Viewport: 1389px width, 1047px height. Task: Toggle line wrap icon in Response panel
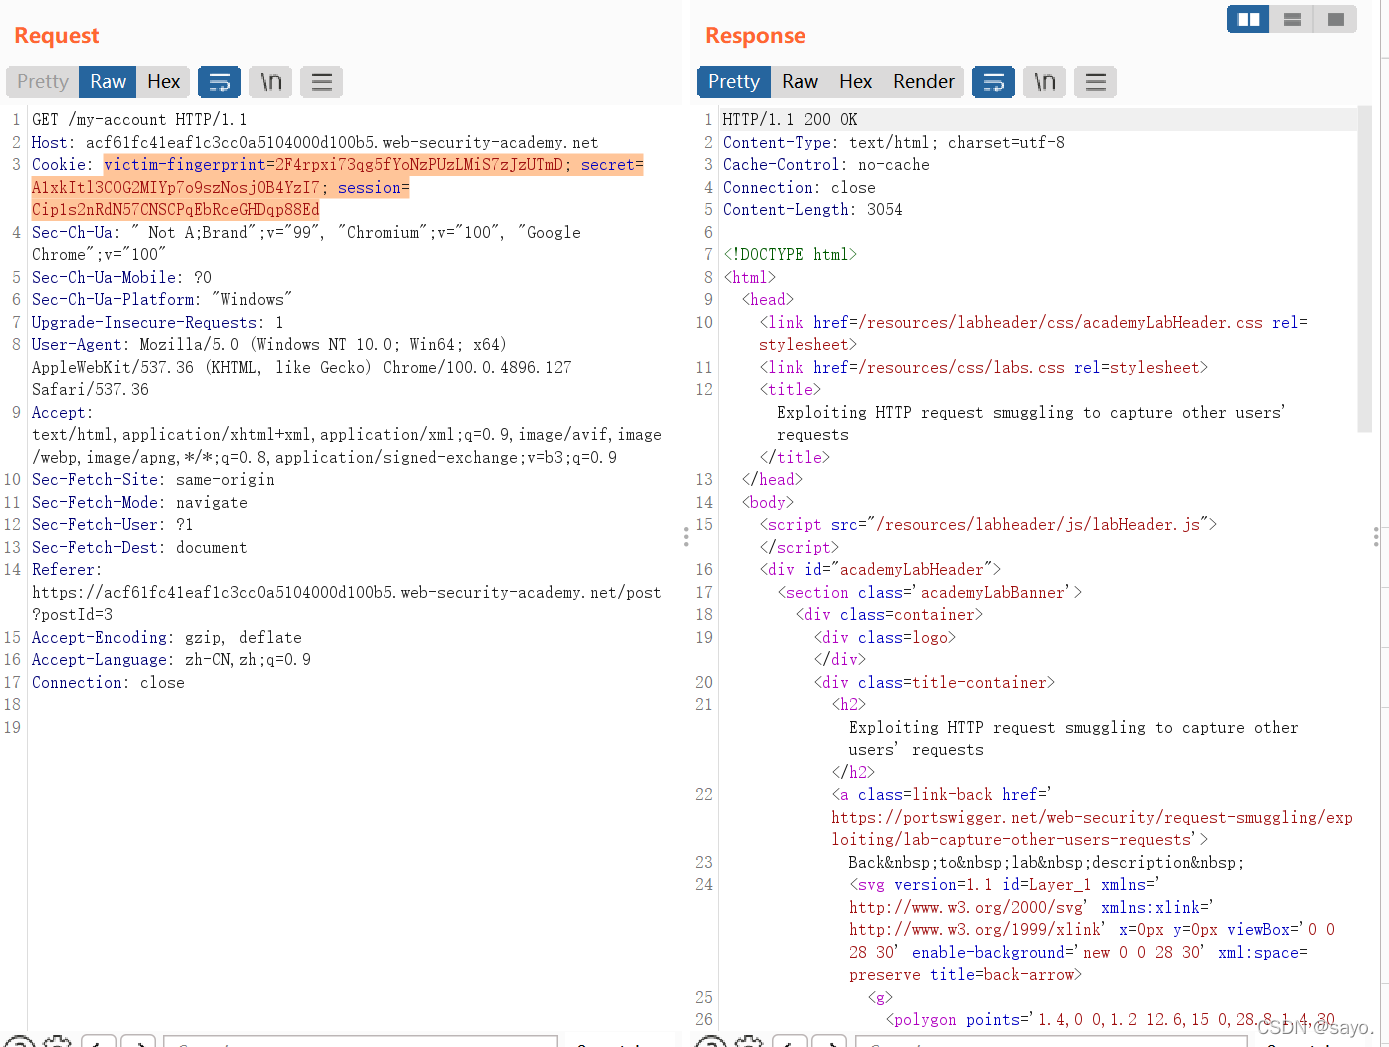(994, 82)
